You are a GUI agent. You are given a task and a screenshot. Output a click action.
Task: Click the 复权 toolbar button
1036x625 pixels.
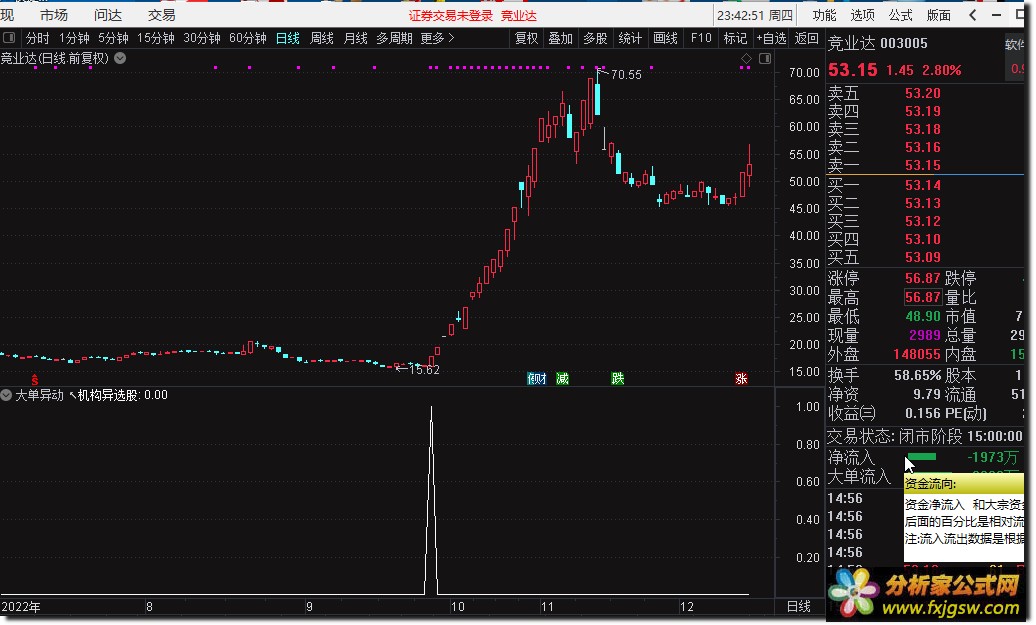click(526, 38)
